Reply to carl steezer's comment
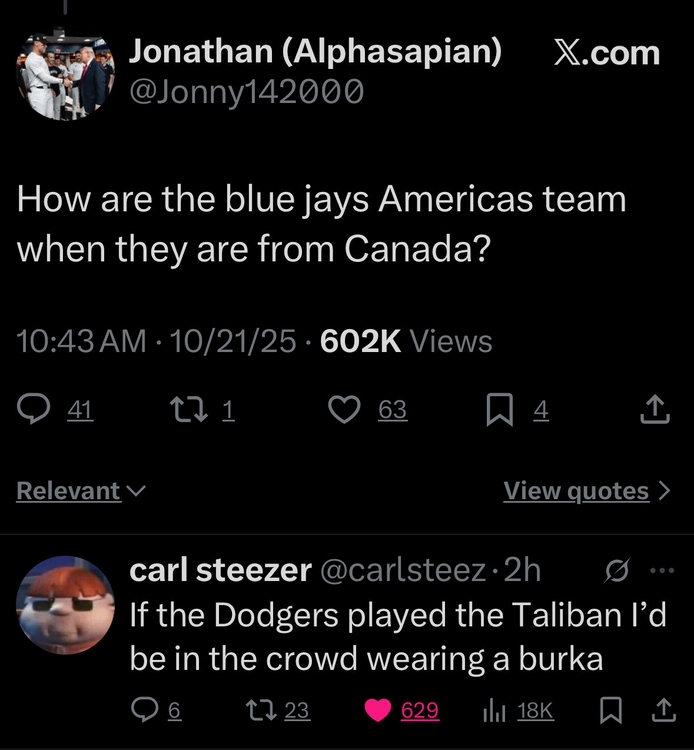The height and width of the screenshot is (750, 694). (146, 710)
